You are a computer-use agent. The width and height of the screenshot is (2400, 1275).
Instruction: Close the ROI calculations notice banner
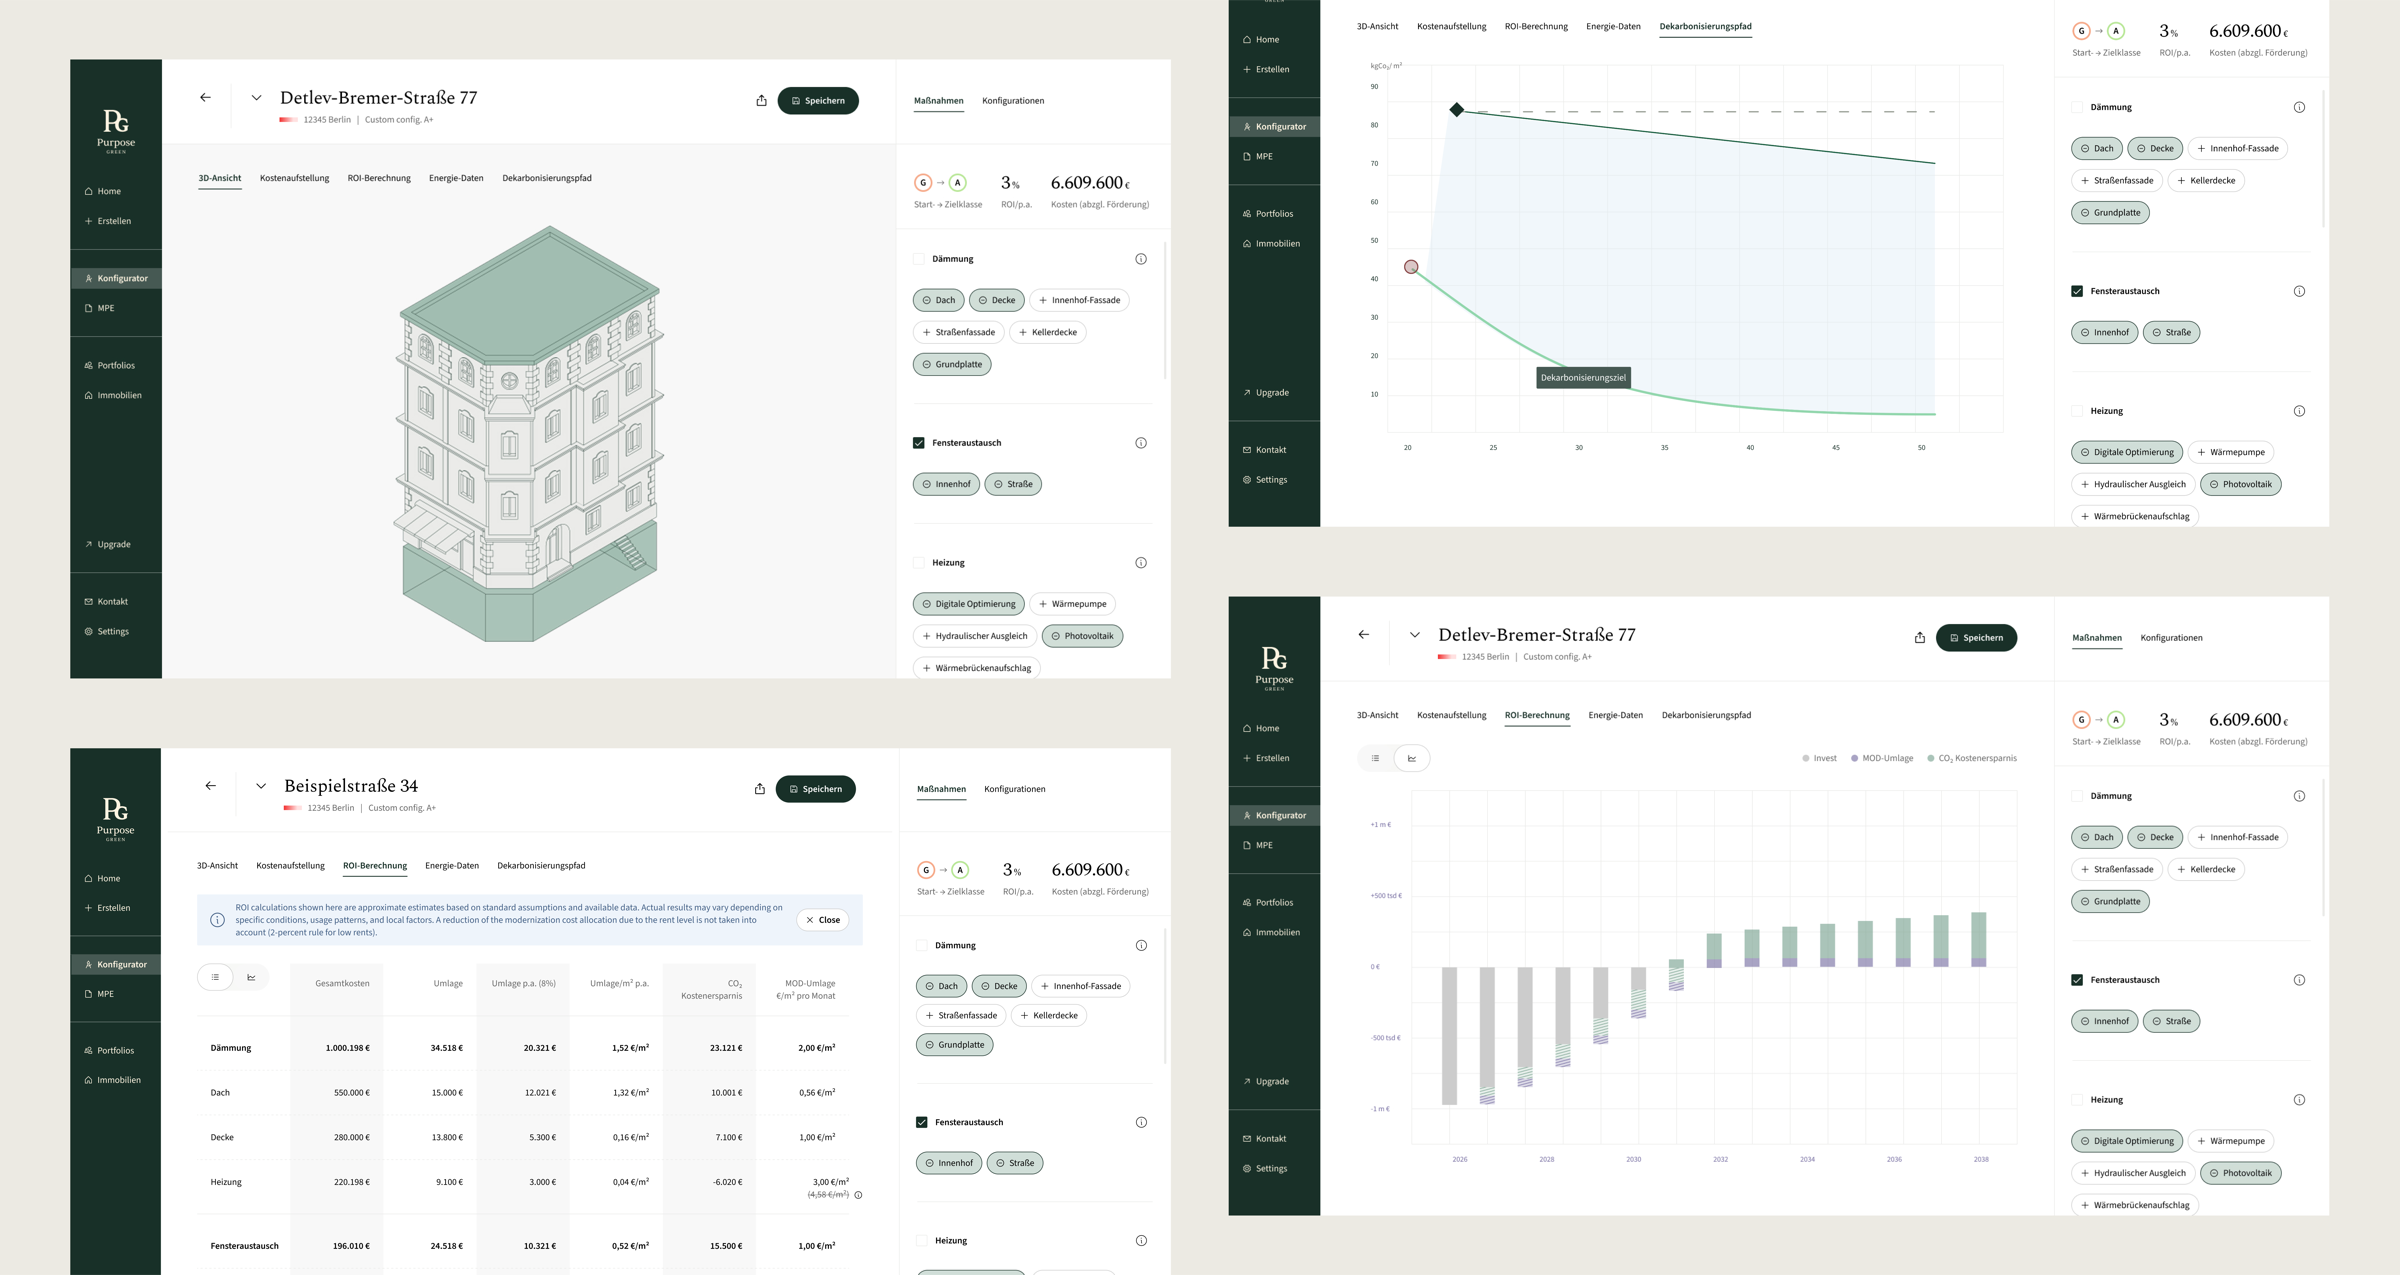point(822,919)
